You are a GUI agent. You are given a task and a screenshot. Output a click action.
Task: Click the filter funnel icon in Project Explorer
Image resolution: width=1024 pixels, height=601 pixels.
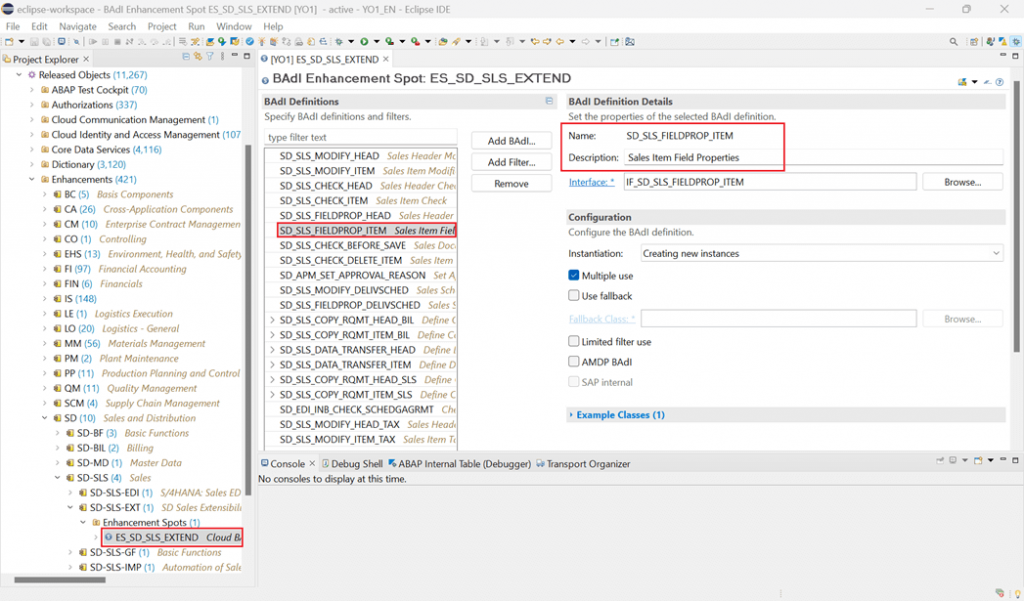pyautogui.click(x=210, y=57)
